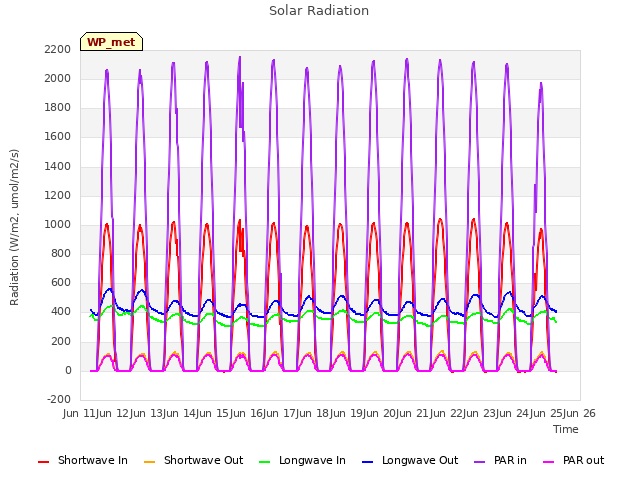Screen dimensions: 640x480
Task: Select the Shortwave In legend entry
Action: [83, 460]
